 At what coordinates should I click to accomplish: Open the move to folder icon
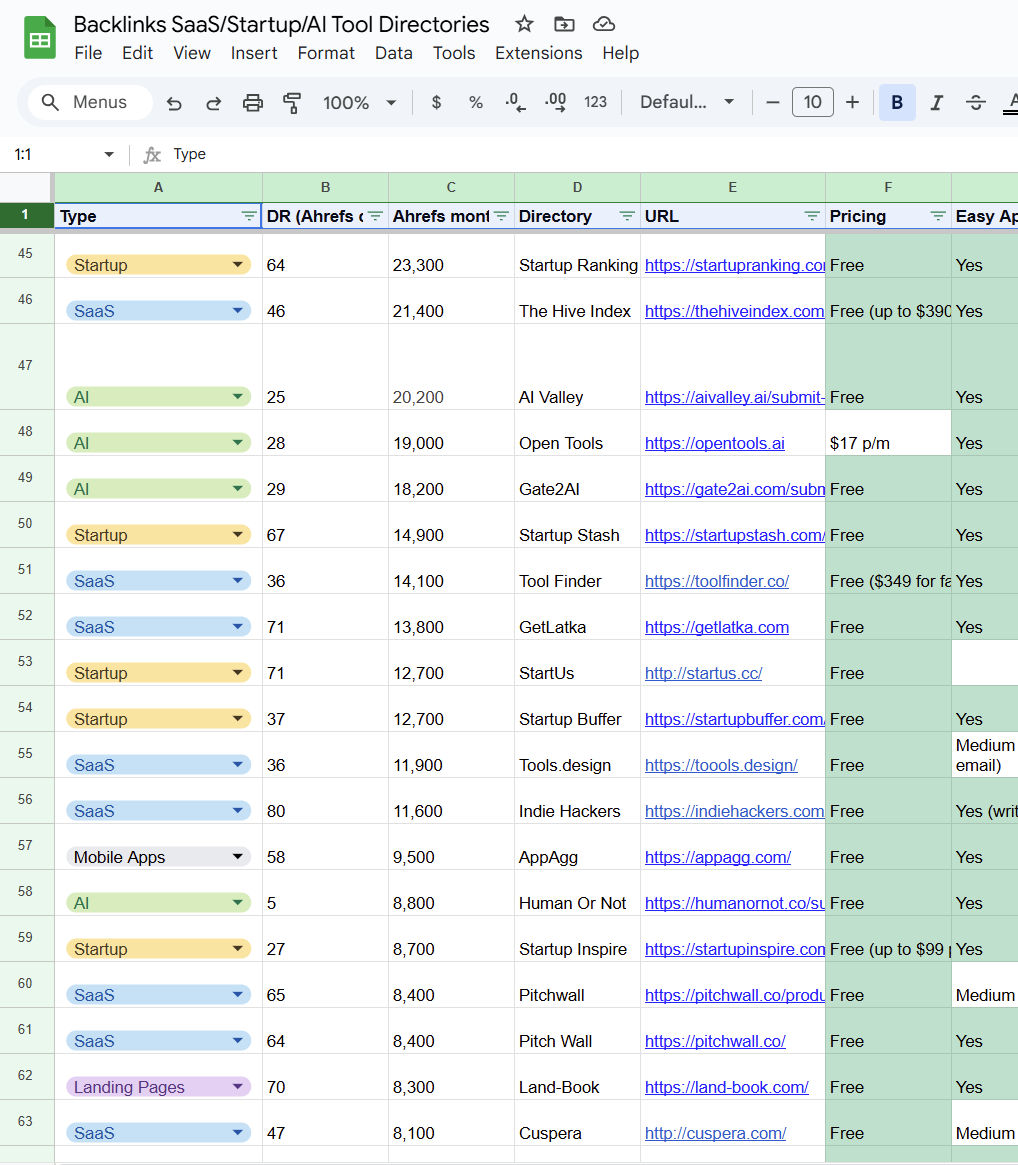(x=564, y=25)
